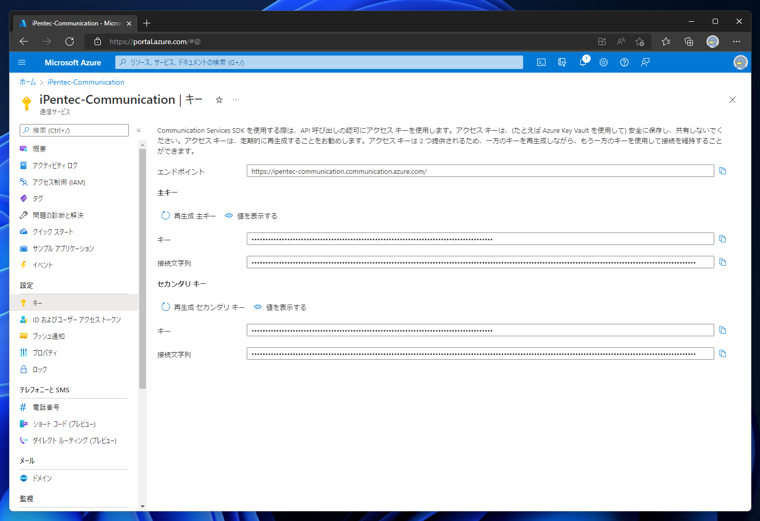Open portal settings gear icon
Image resolution: width=760 pixels, height=521 pixels.
click(x=603, y=63)
